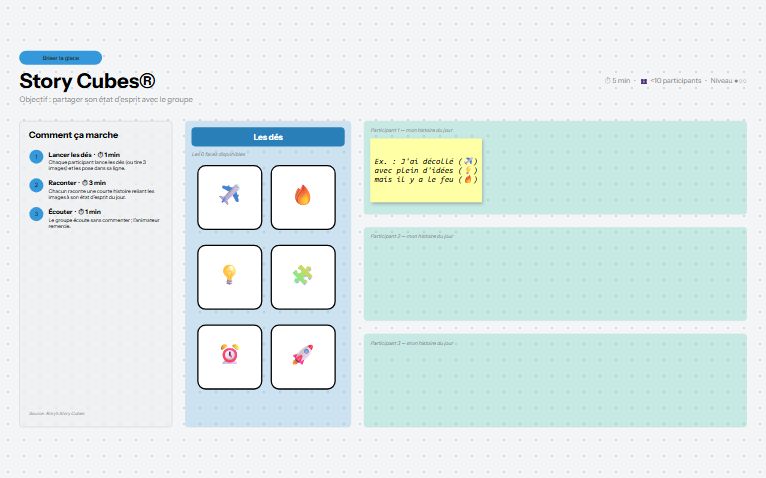
Task: Click the '<10 participants' text
Action: [676, 81]
